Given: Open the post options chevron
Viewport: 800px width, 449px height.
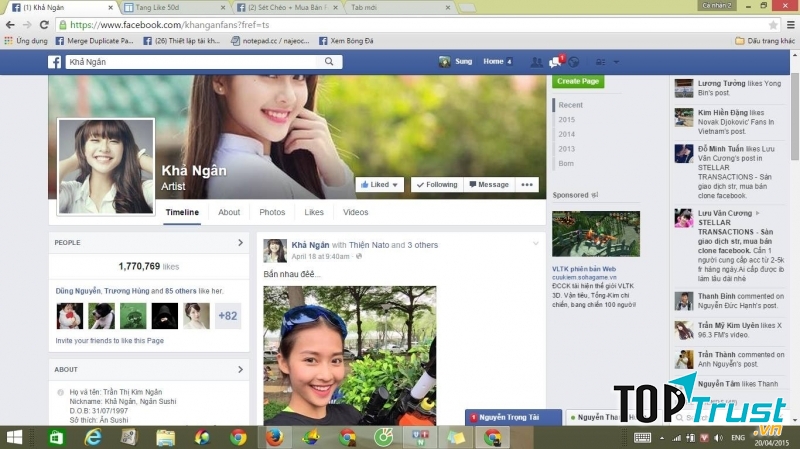Looking at the screenshot, I should 535,243.
